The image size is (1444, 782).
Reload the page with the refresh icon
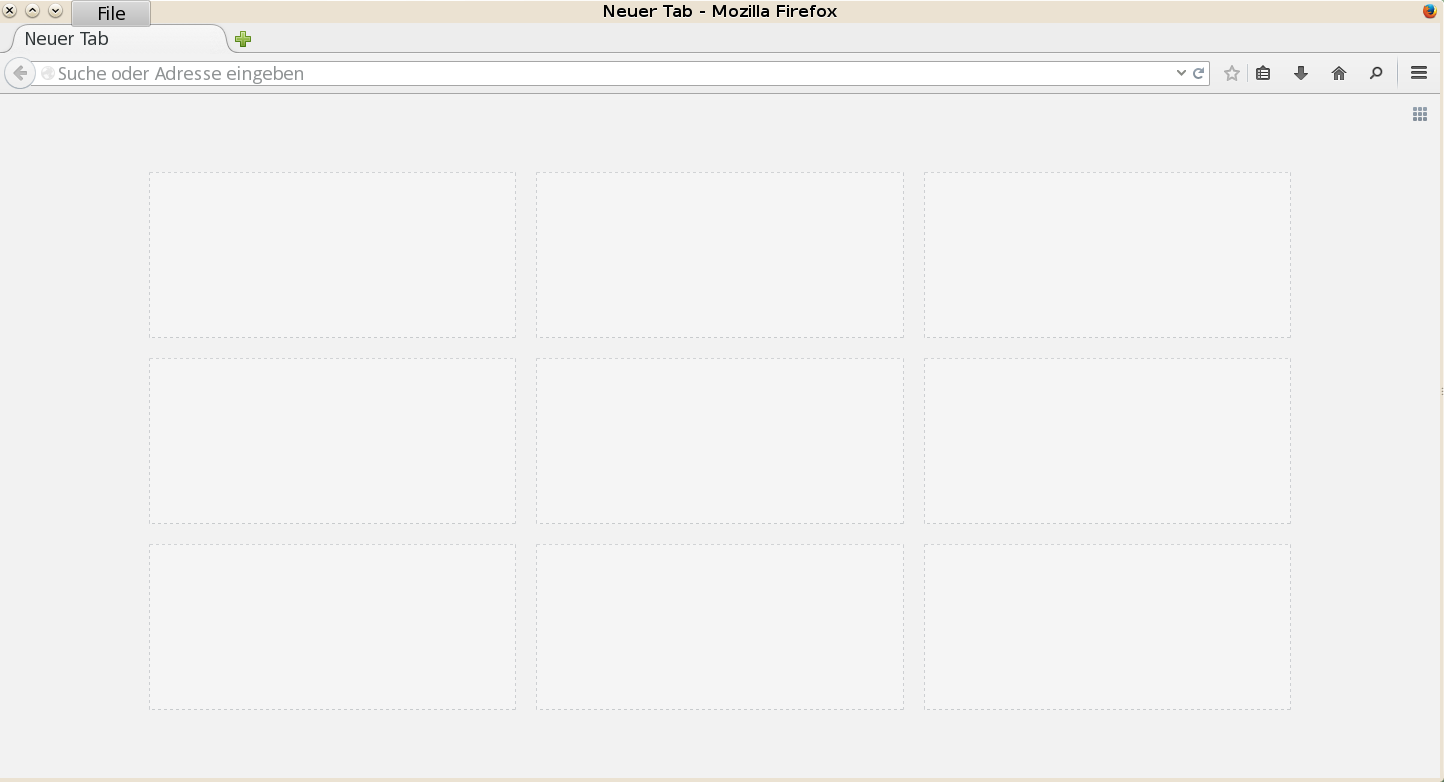(x=1197, y=72)
